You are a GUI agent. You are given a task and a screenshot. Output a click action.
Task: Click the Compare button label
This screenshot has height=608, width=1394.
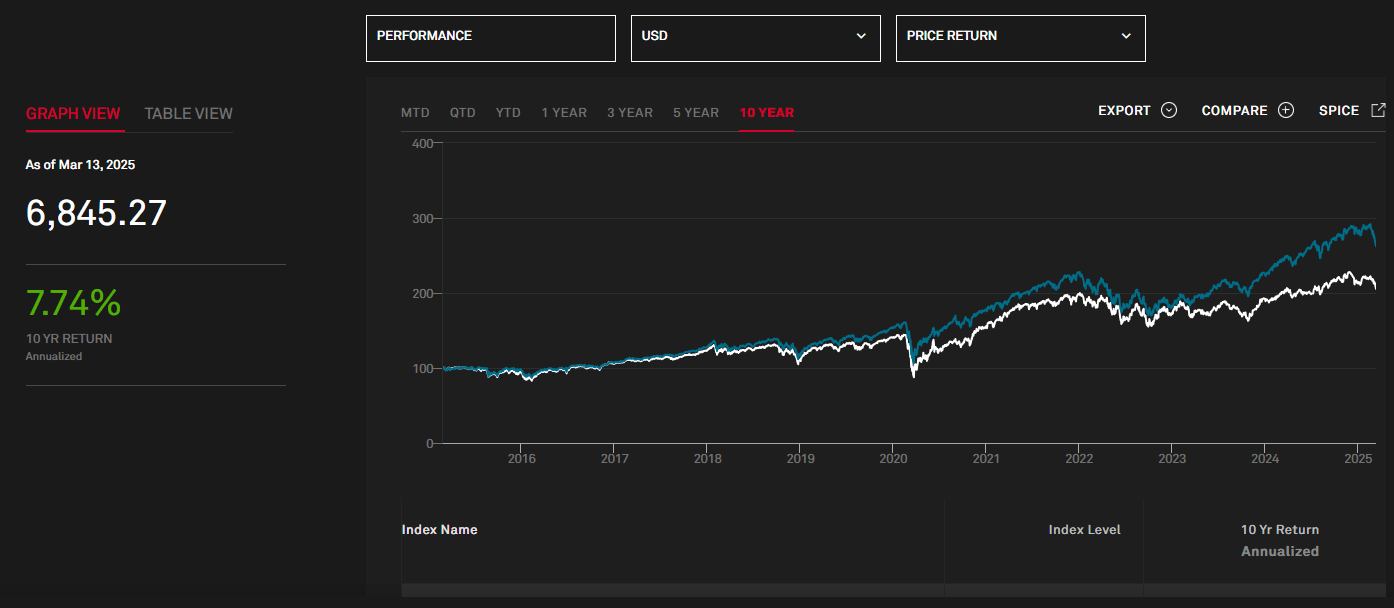coord(1234,111)
